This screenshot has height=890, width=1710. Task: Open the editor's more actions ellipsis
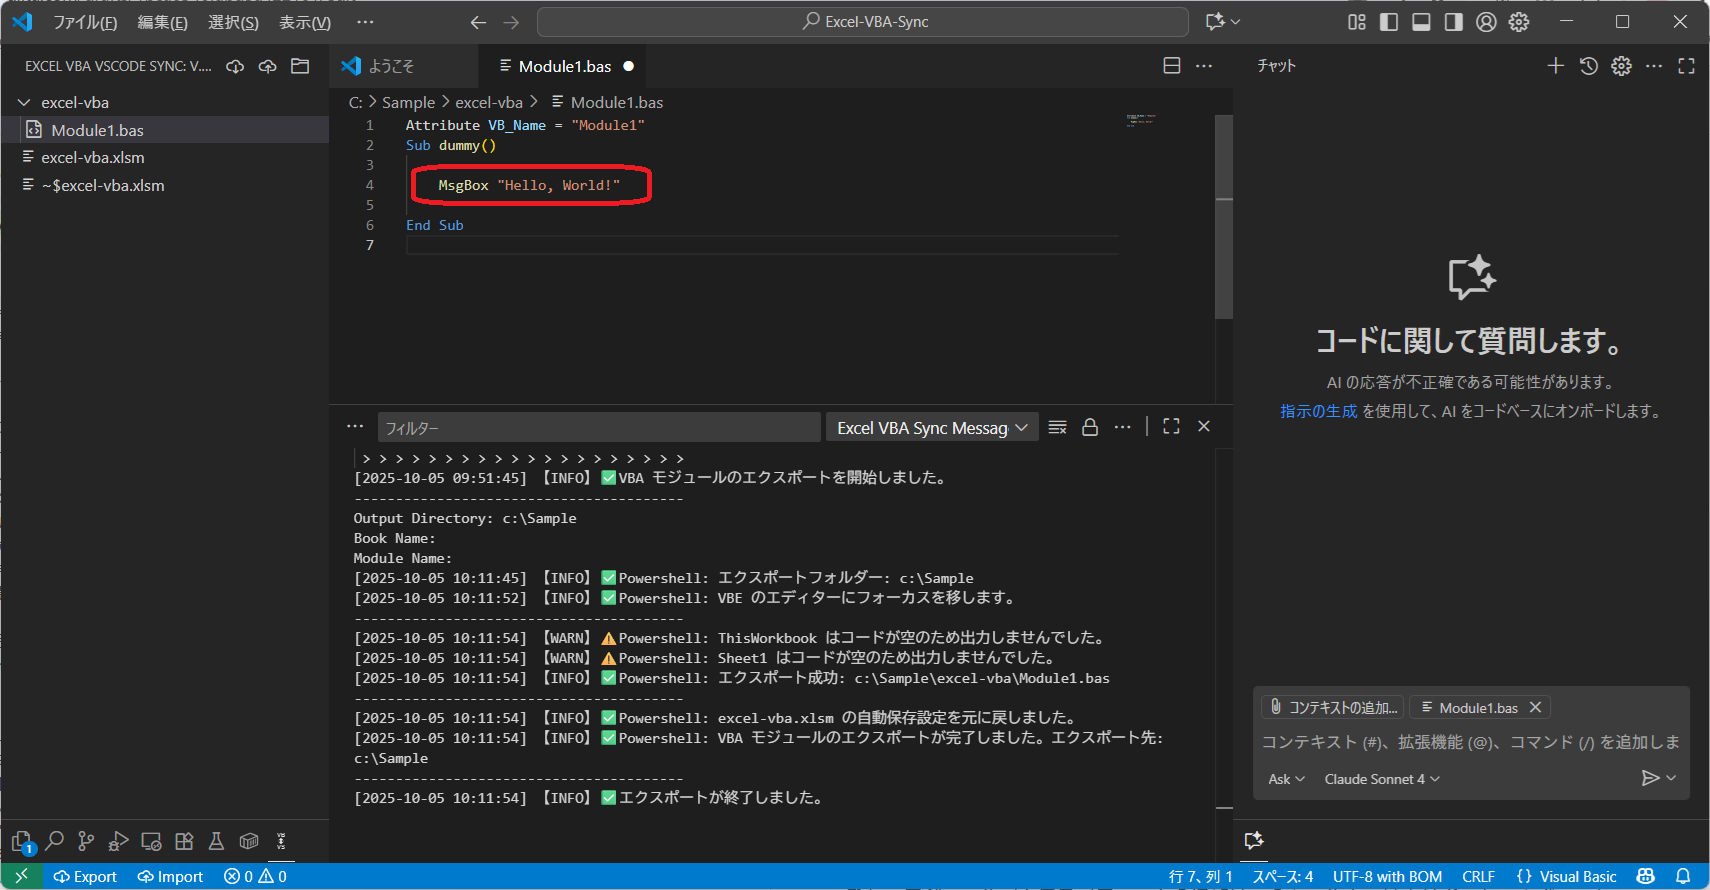coord(1204,66)
